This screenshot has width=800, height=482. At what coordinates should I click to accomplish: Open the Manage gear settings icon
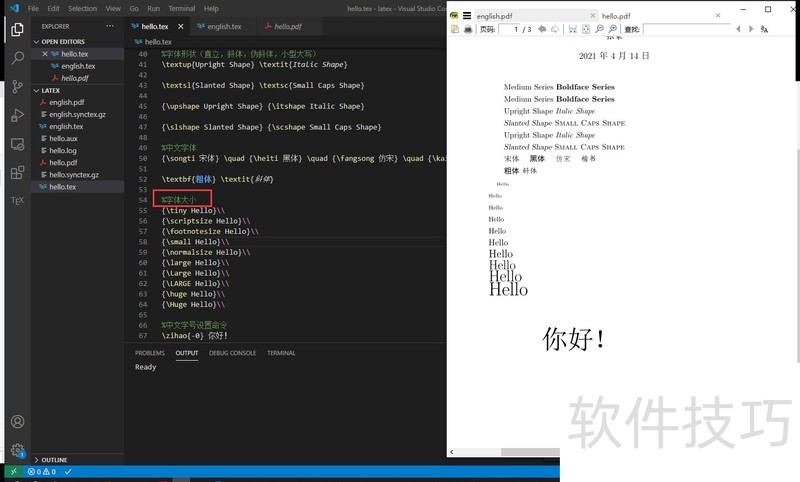tap(17, 451)
